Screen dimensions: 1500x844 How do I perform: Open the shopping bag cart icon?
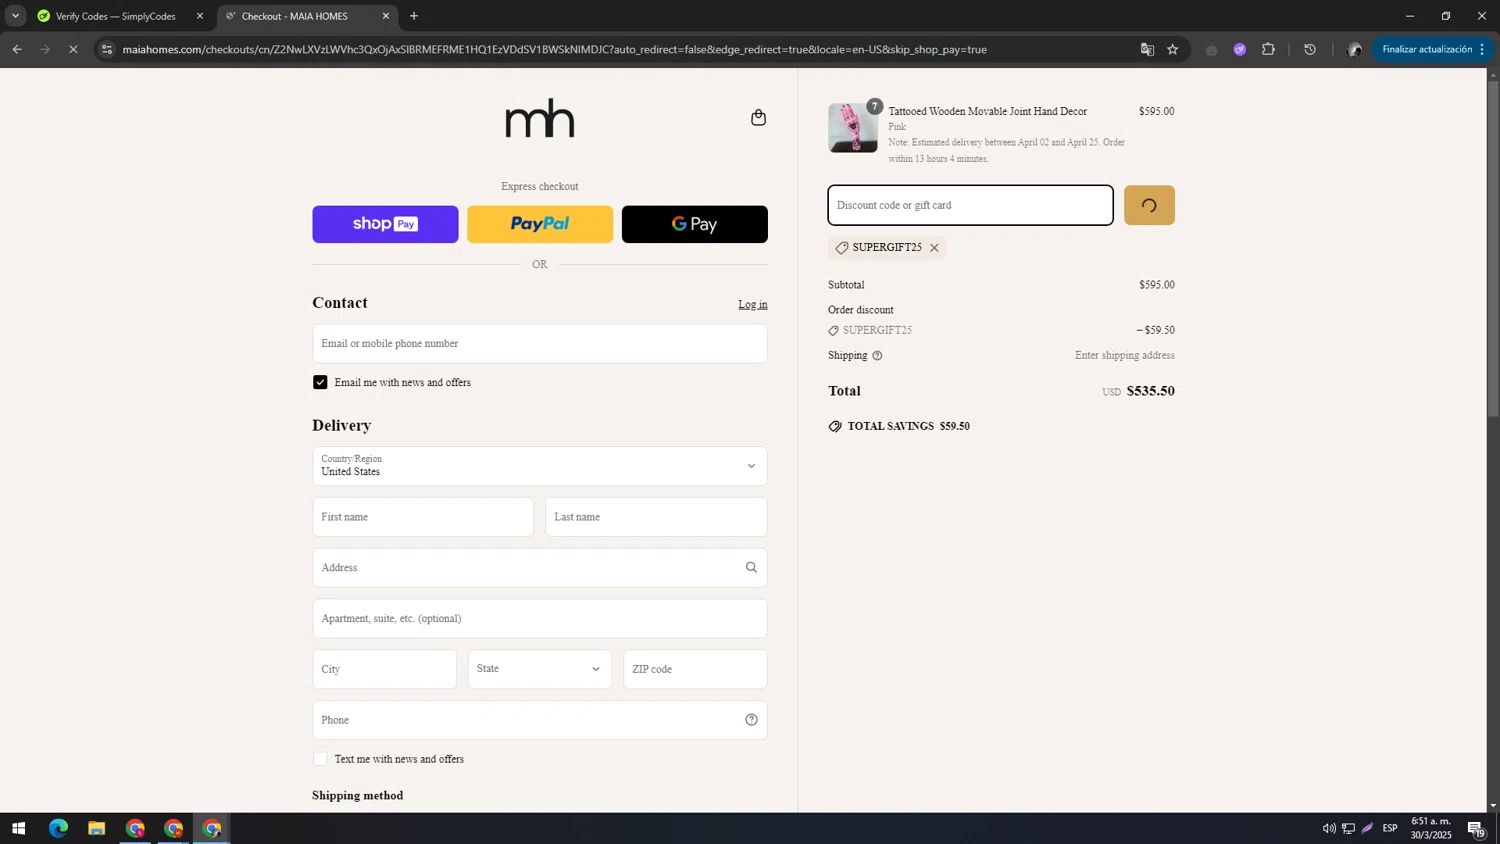[758, 118]
